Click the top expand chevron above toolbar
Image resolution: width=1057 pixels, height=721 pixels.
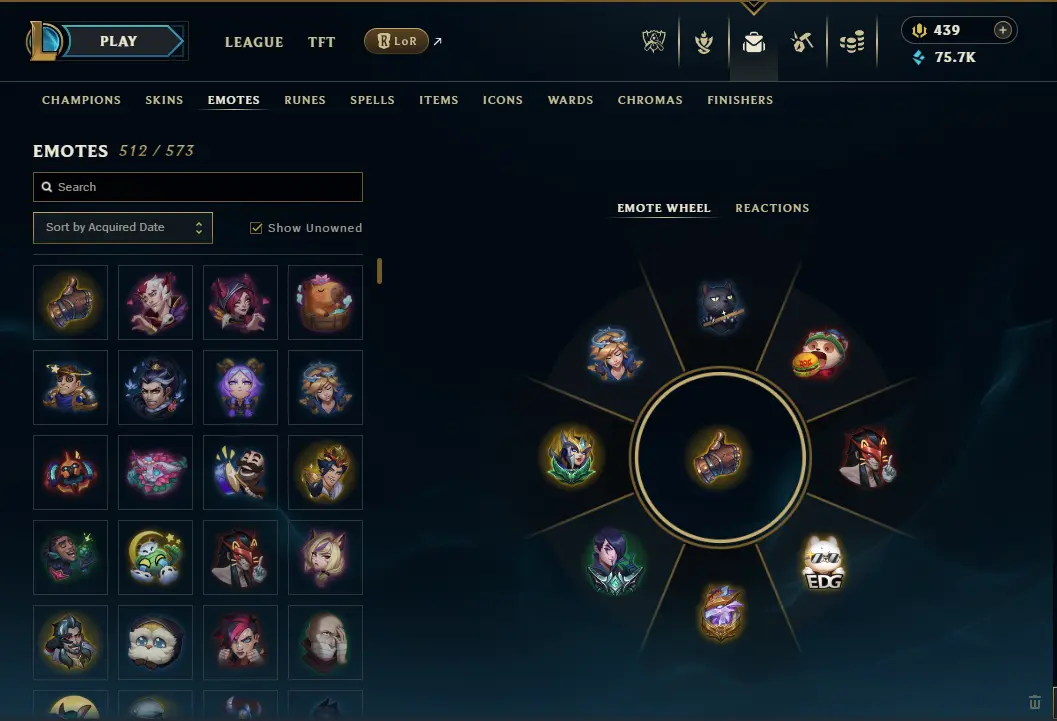pos(753,7)
